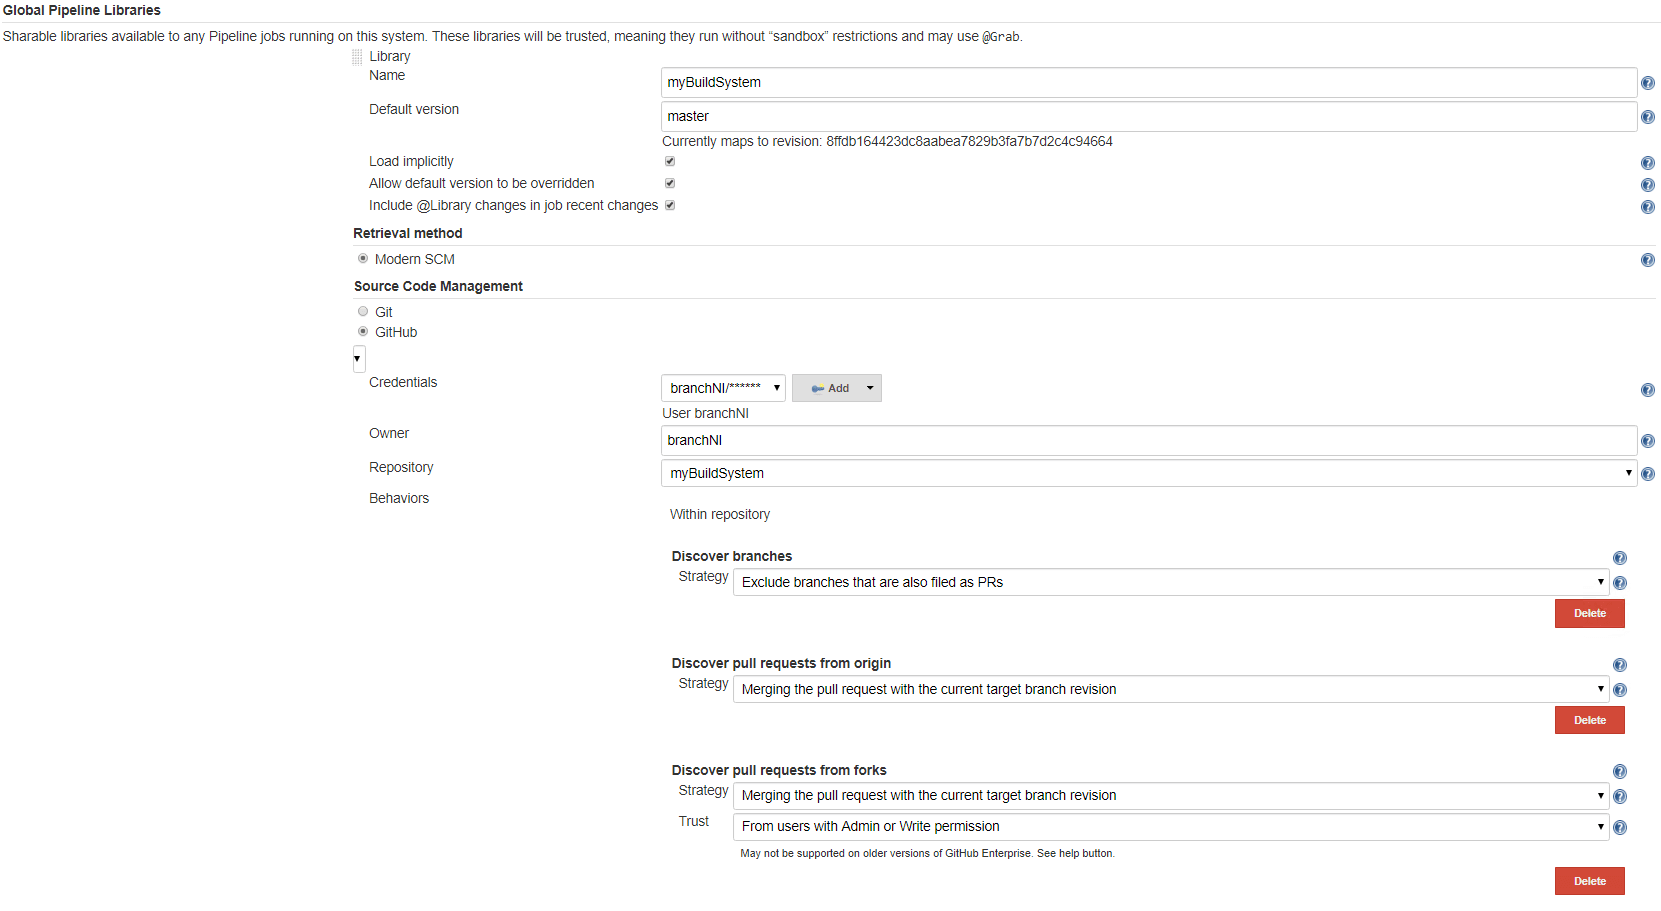Click the help icon for Discover branches

coord(1620,558)
